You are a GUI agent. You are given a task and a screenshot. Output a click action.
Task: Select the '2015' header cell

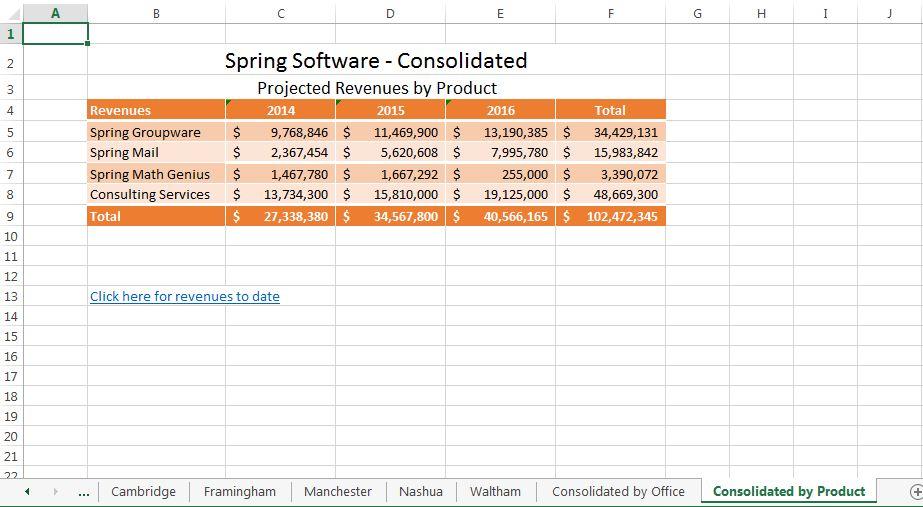click(x=390, y=110)
